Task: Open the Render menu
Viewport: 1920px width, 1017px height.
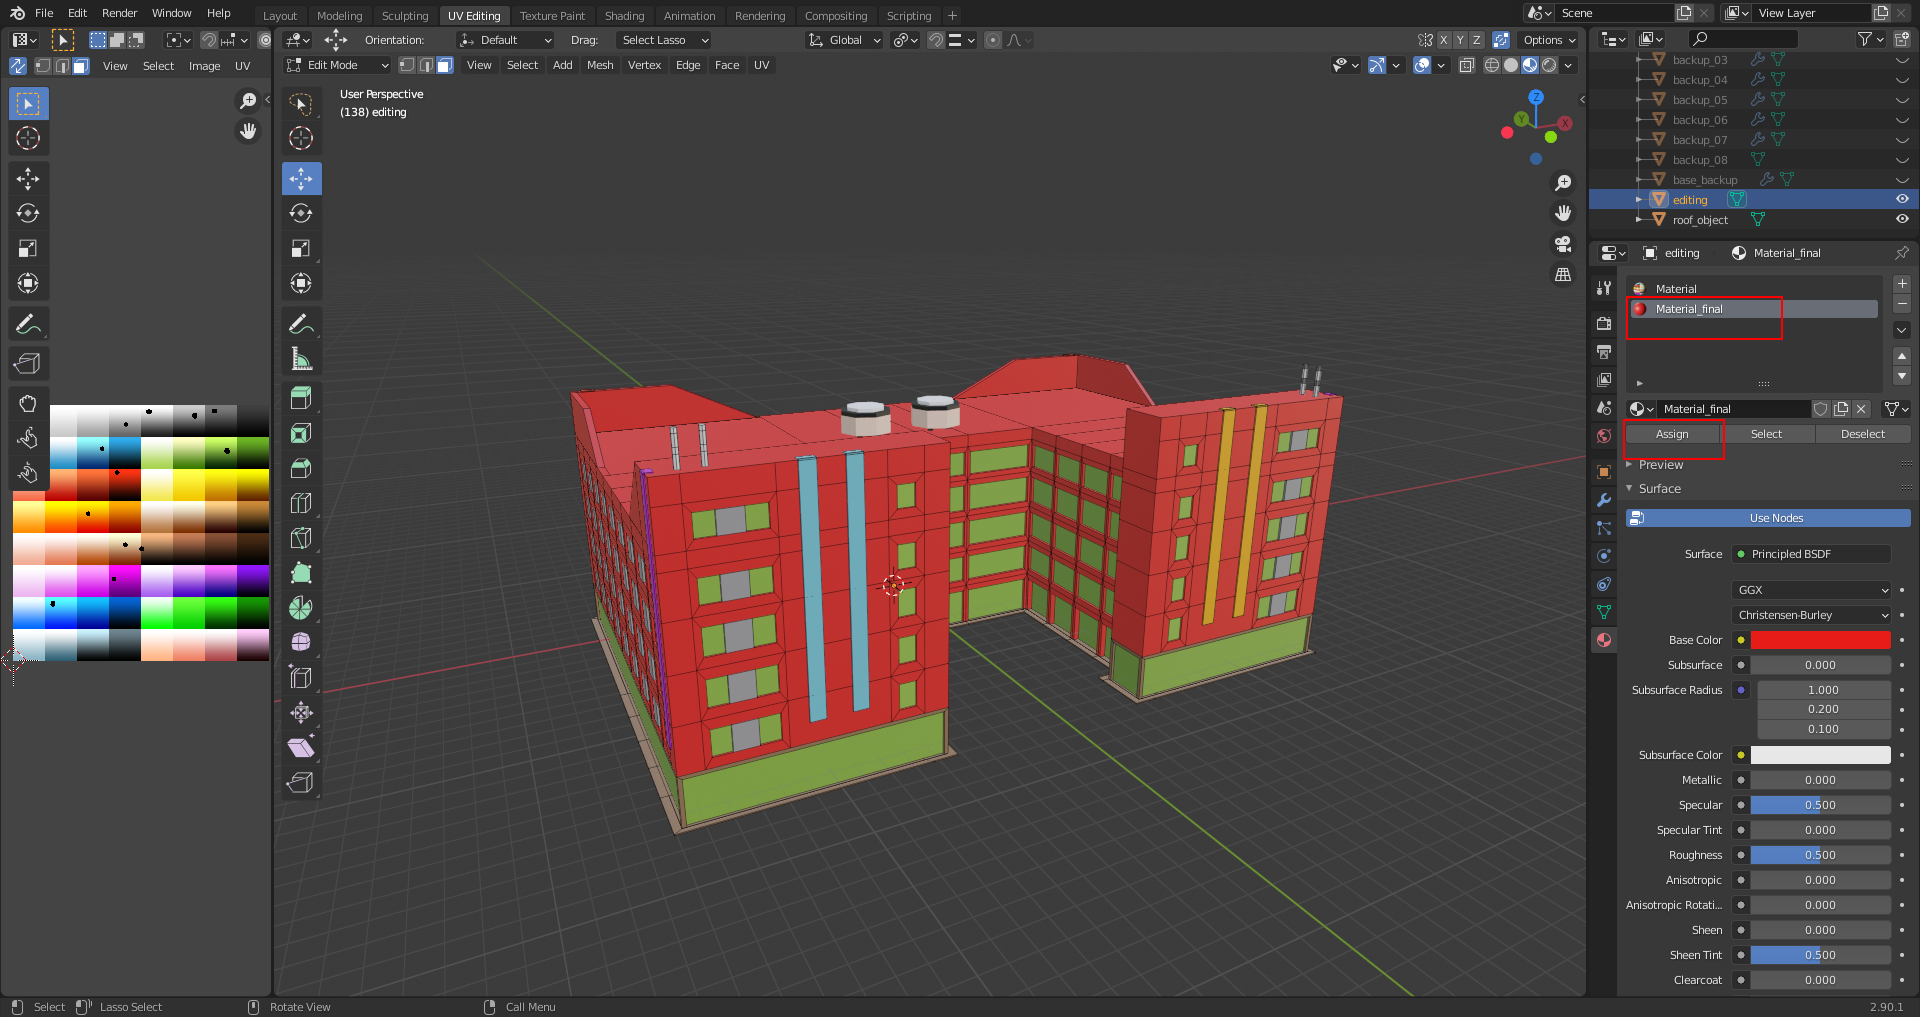Action: point(120,13)
